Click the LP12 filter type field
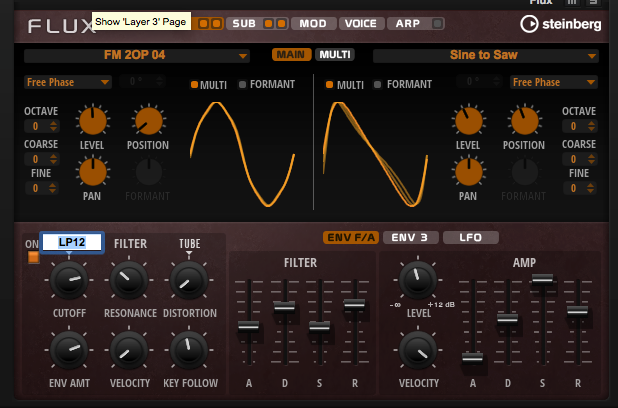The width and height of the screenshot is (618, 408). click(x=72, y=242)
